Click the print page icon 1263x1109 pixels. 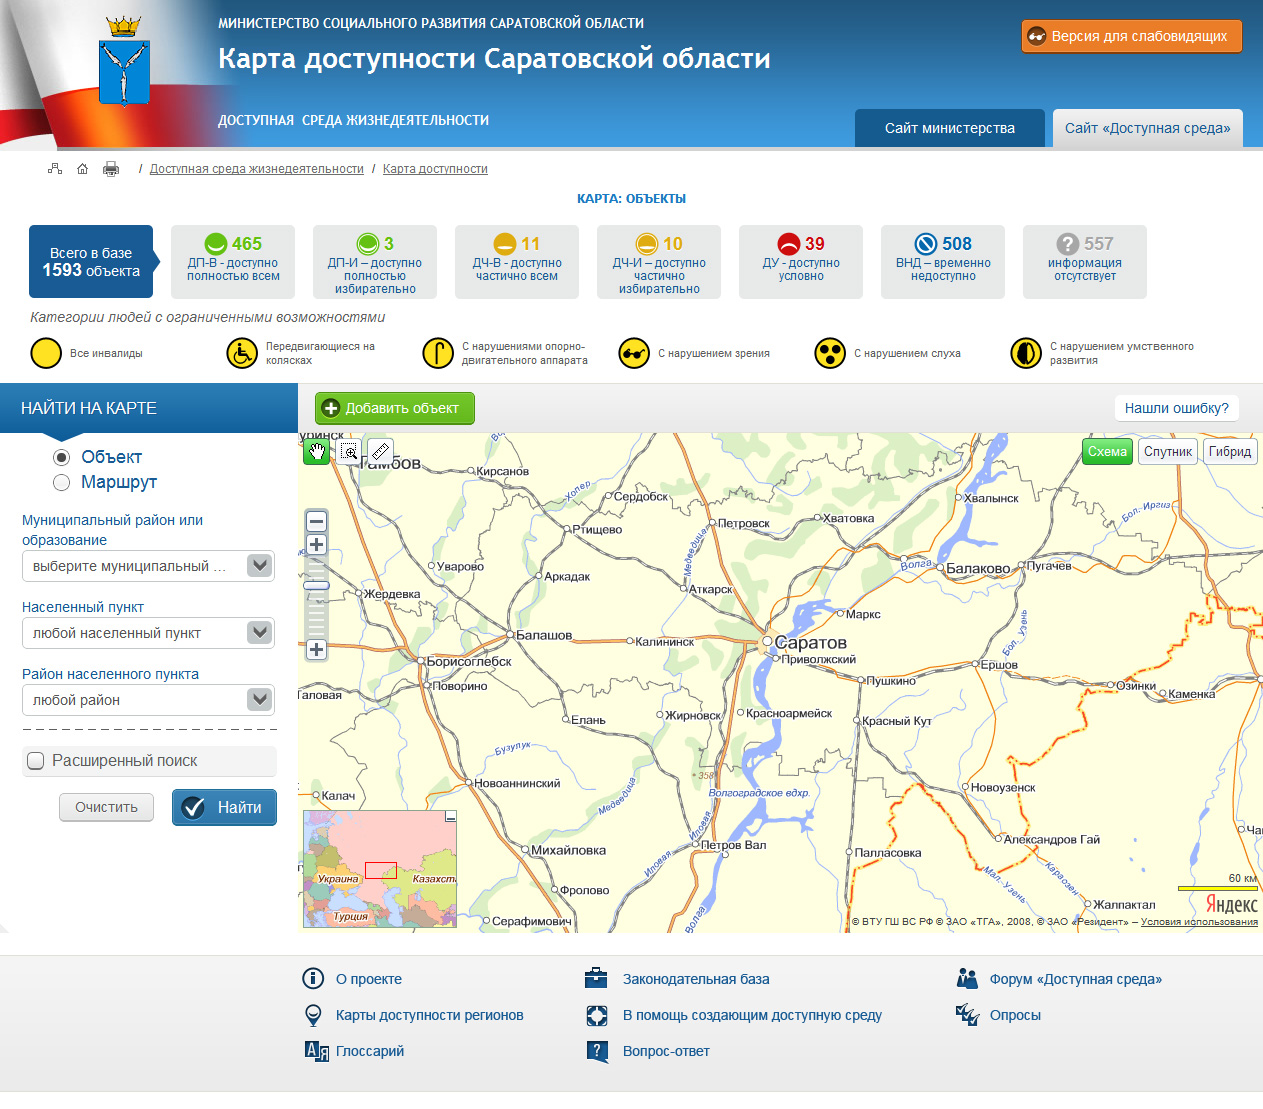point(111,169)
